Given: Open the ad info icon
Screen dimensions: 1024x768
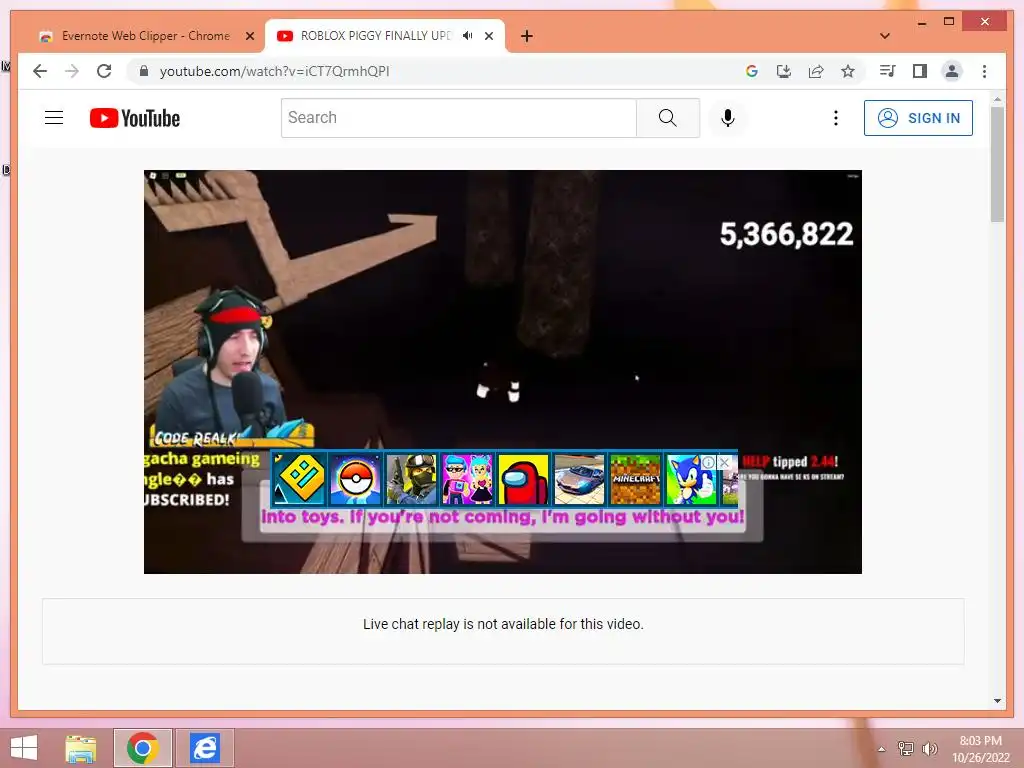Looking at the screenshot, I should (709, 462).
